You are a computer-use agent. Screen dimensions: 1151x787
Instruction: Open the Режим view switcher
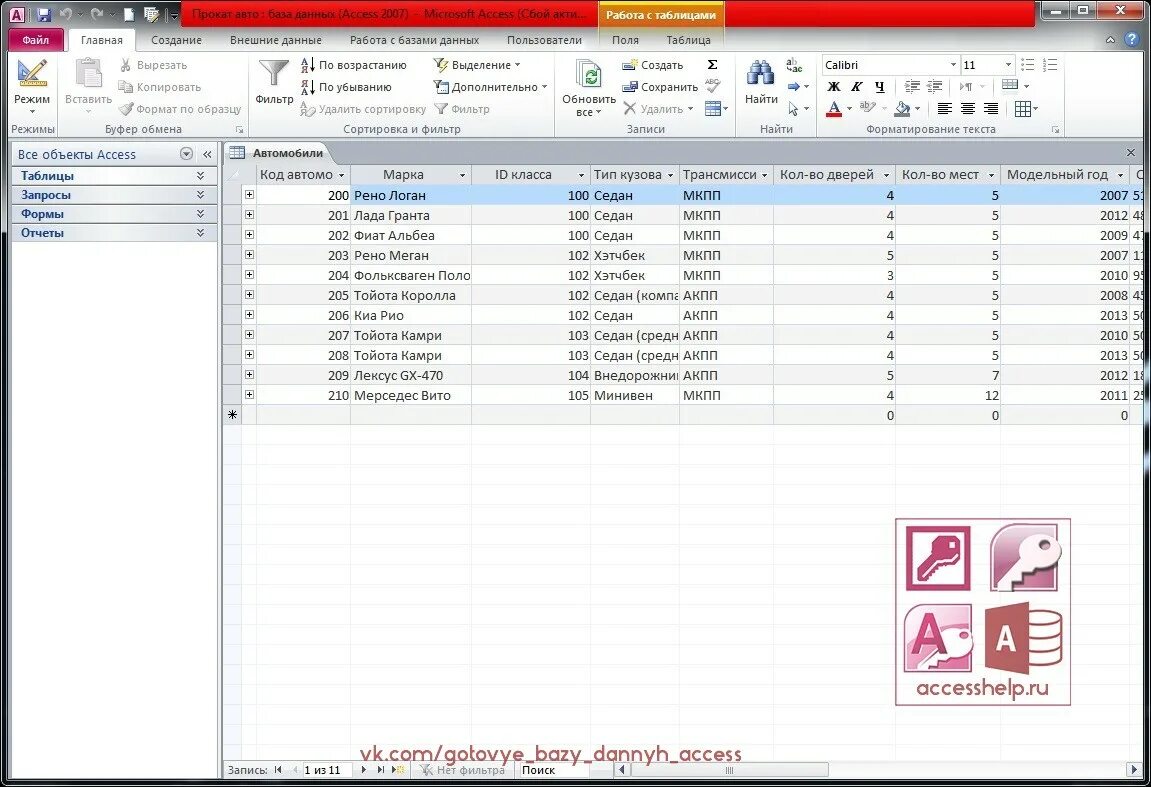click(32, 86)
